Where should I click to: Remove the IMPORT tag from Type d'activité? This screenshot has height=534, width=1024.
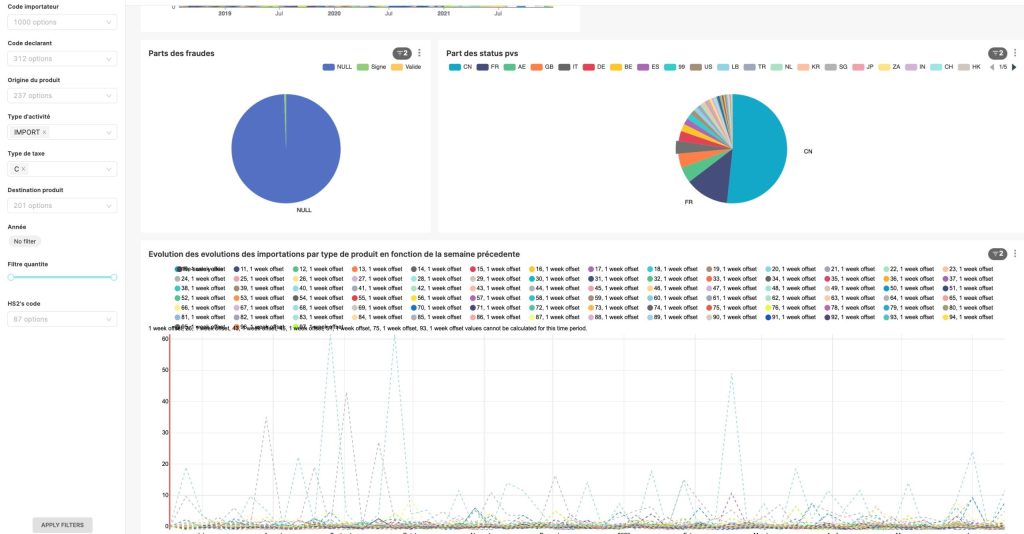click(x=44, y=133)
